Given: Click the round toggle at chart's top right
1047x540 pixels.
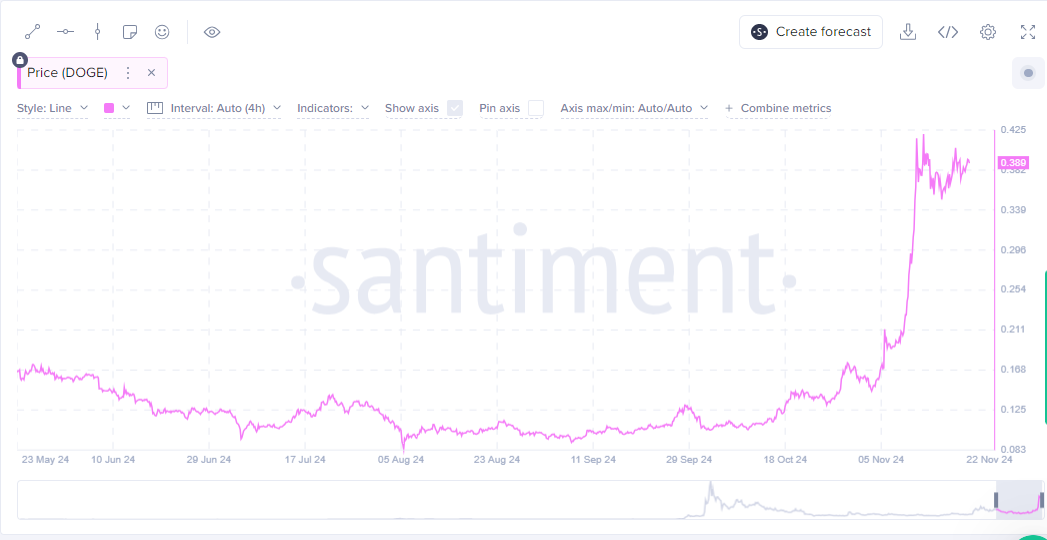Looking at the screenshot, I should [x=1028, y=73].
